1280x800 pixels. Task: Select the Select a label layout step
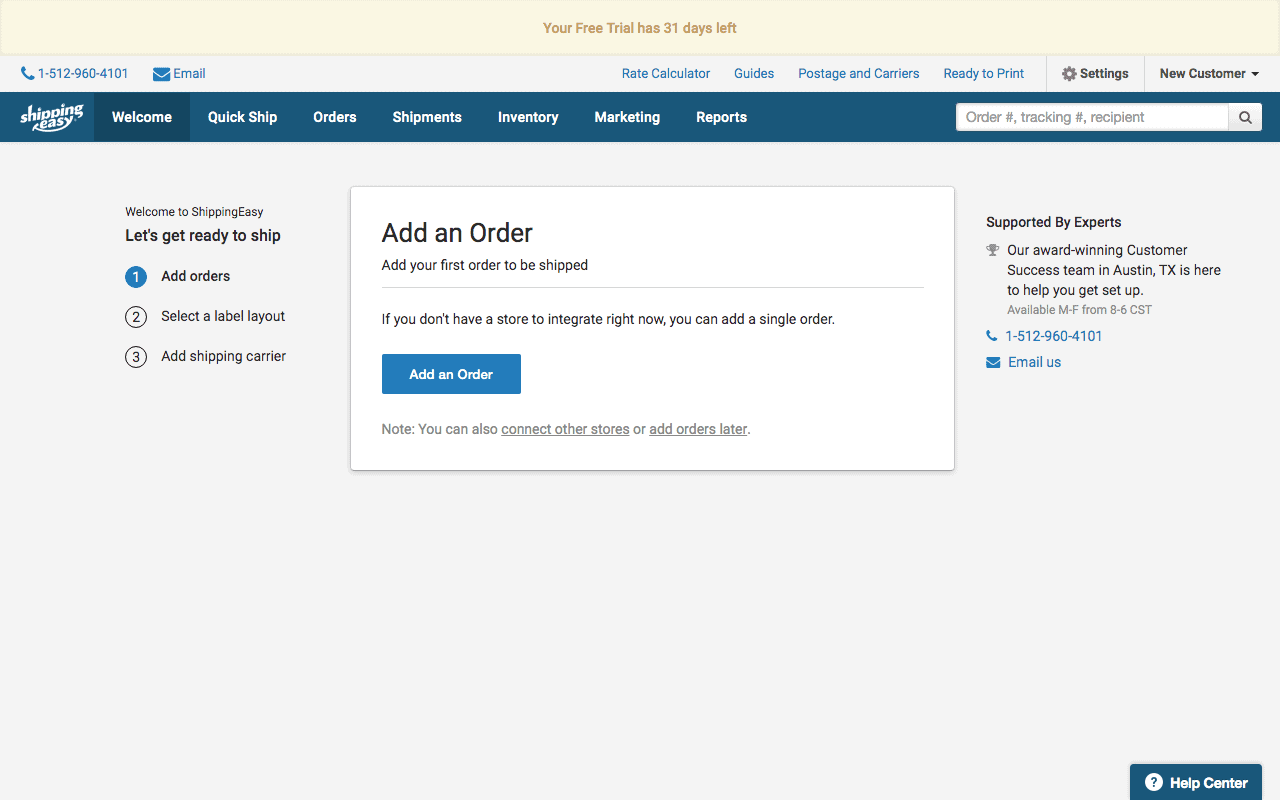(x=223, y=317)
